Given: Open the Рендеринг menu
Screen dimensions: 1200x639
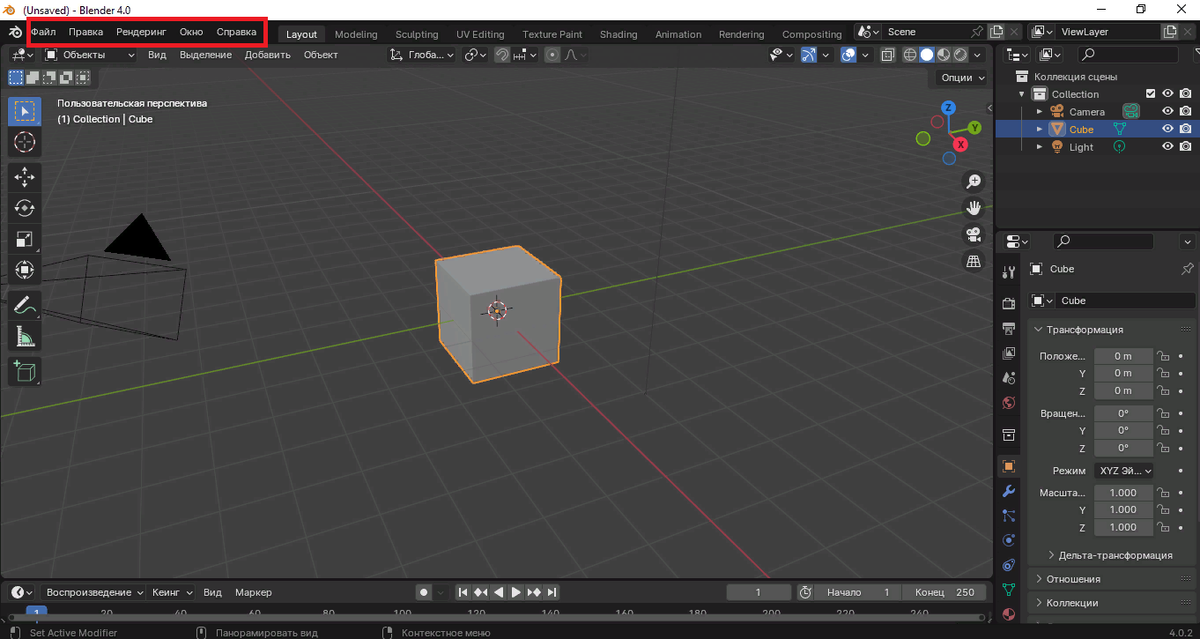Looking at the screenshot, I should click(x=141, y=32).
